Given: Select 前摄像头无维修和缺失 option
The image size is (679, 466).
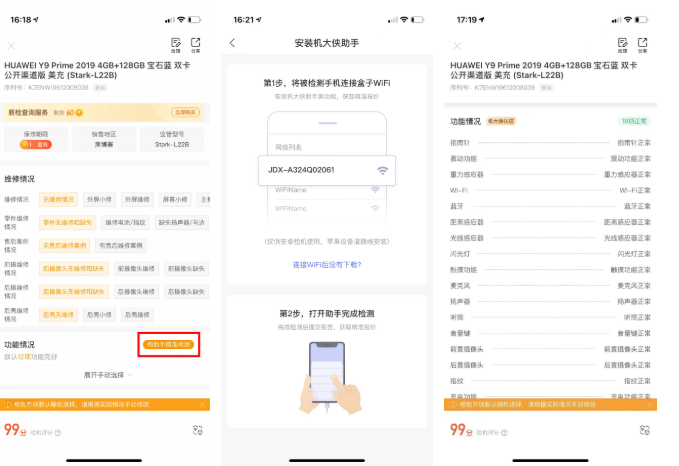Looking at the screenshot, I should pos(74,269).
